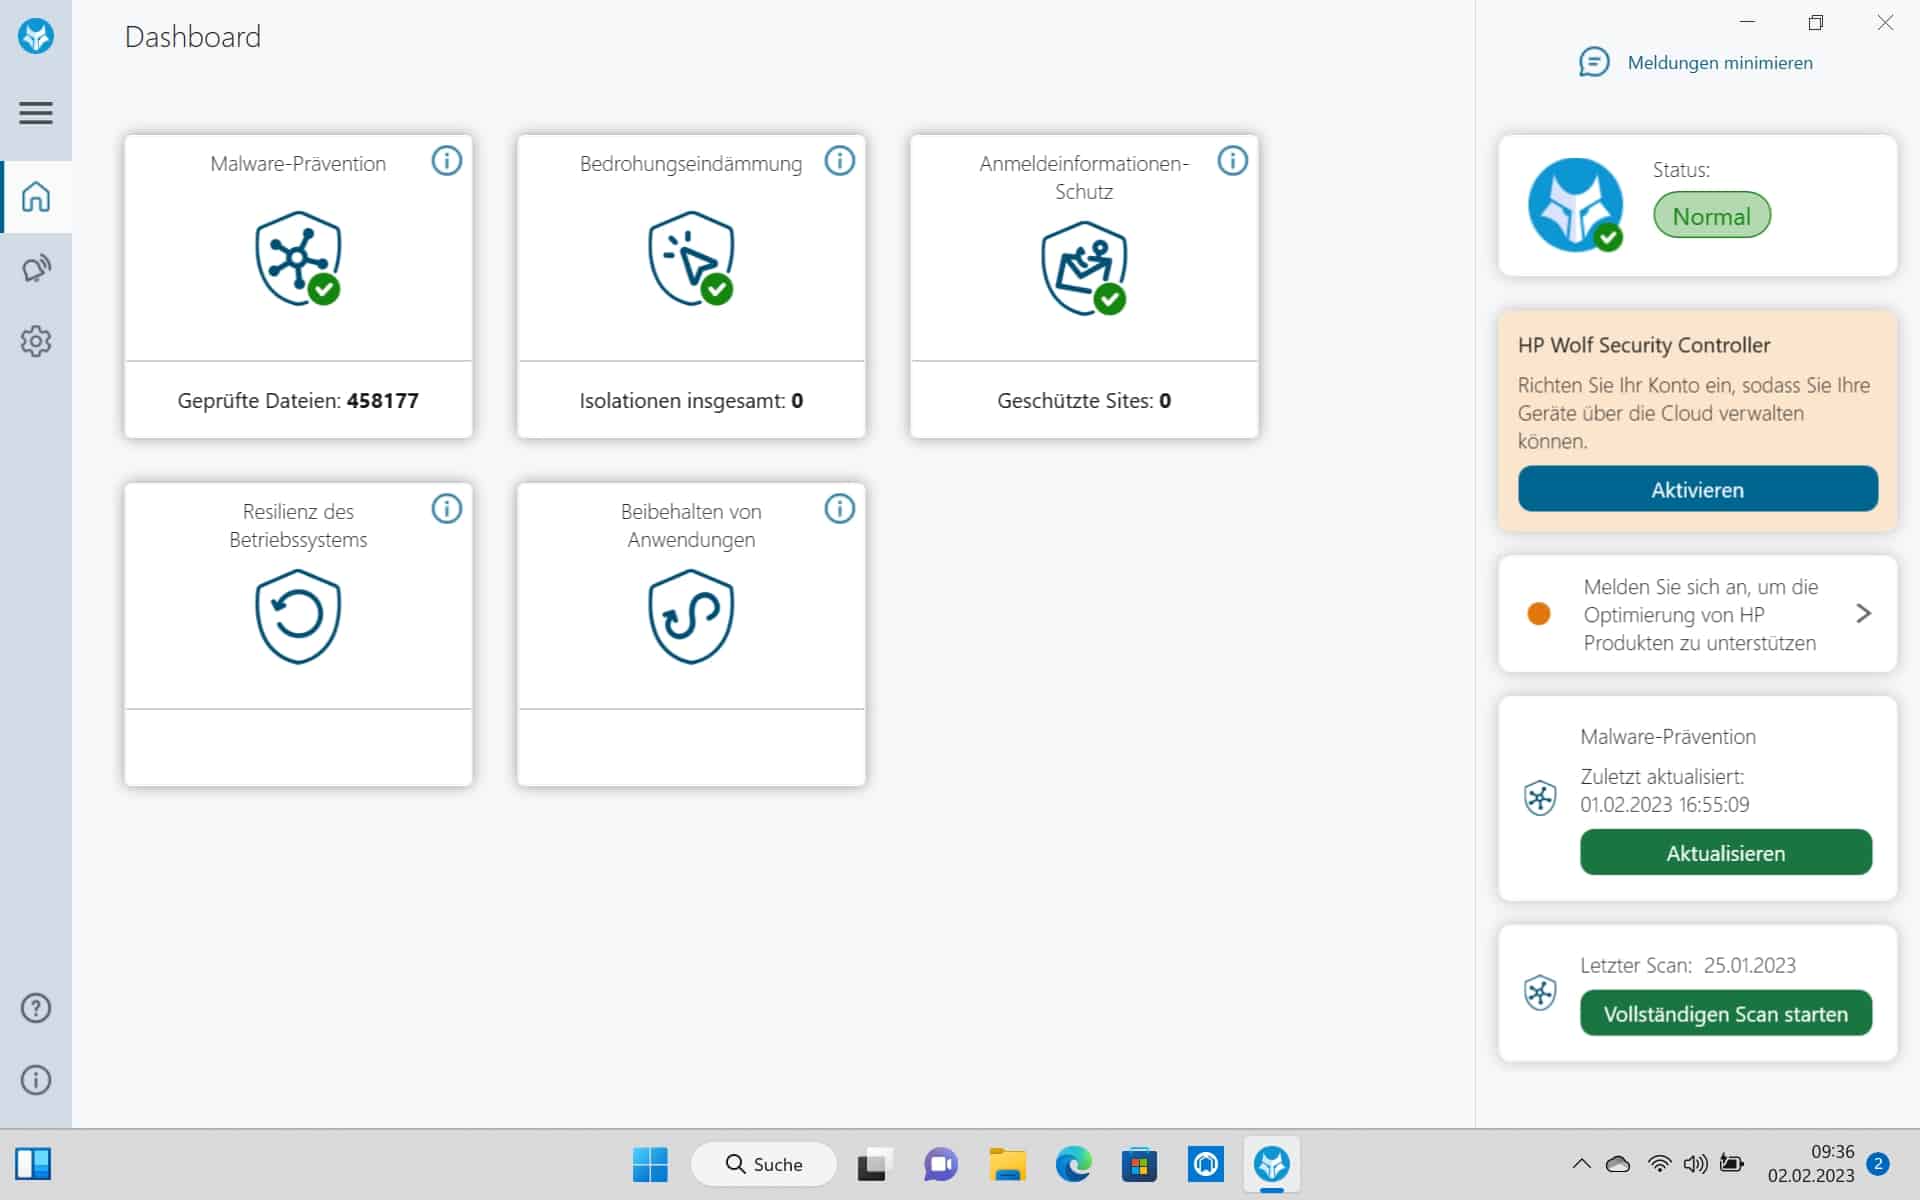Click the Malware-Prävention info icon

click(x=446, y=160)
